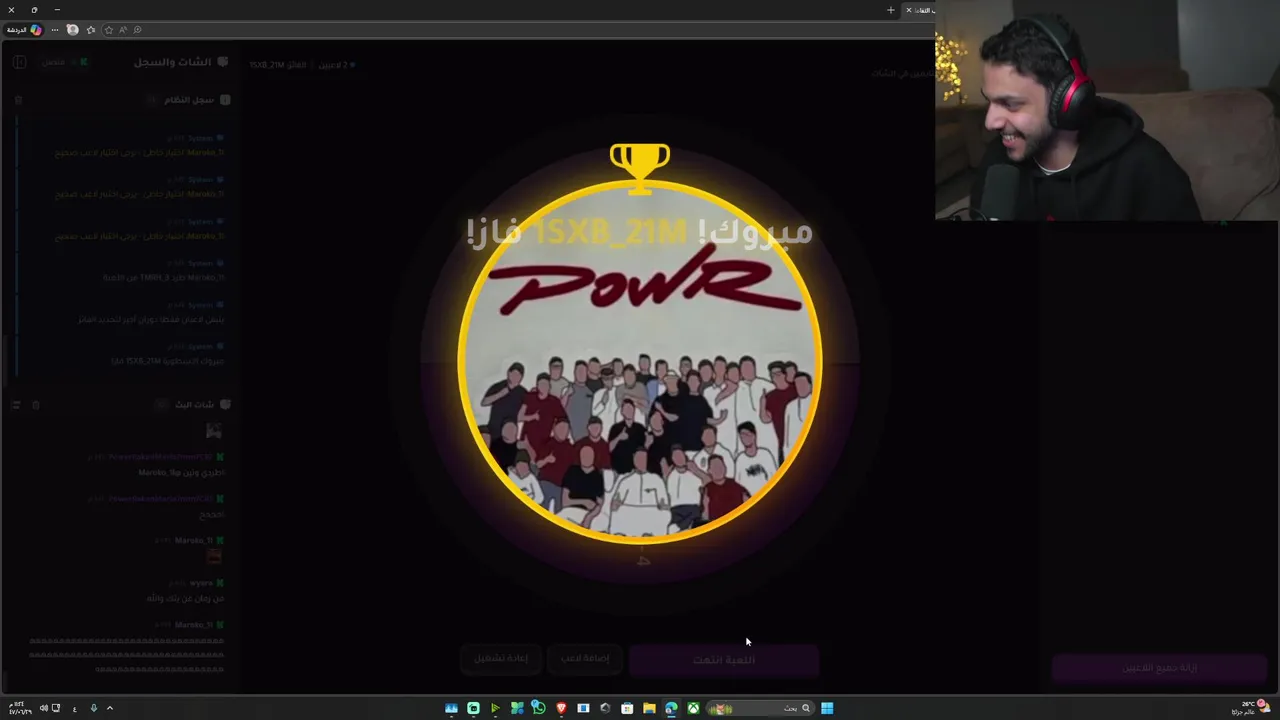
Task: Click the microphone icon in system tray
Action: point(93,708)
